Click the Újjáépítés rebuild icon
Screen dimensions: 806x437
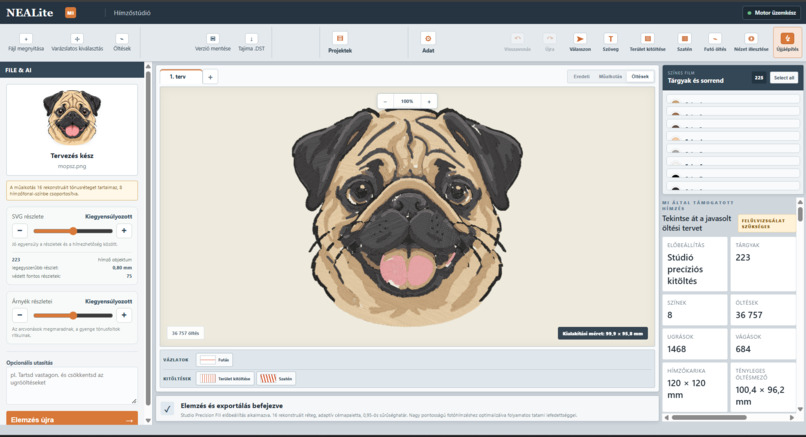[787, 42]
